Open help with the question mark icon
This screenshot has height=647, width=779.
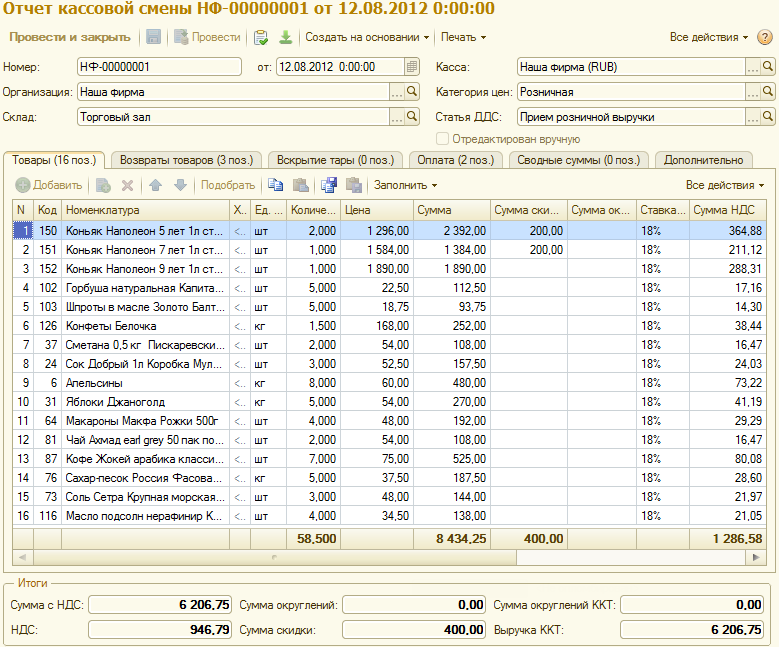coord(764,37)
